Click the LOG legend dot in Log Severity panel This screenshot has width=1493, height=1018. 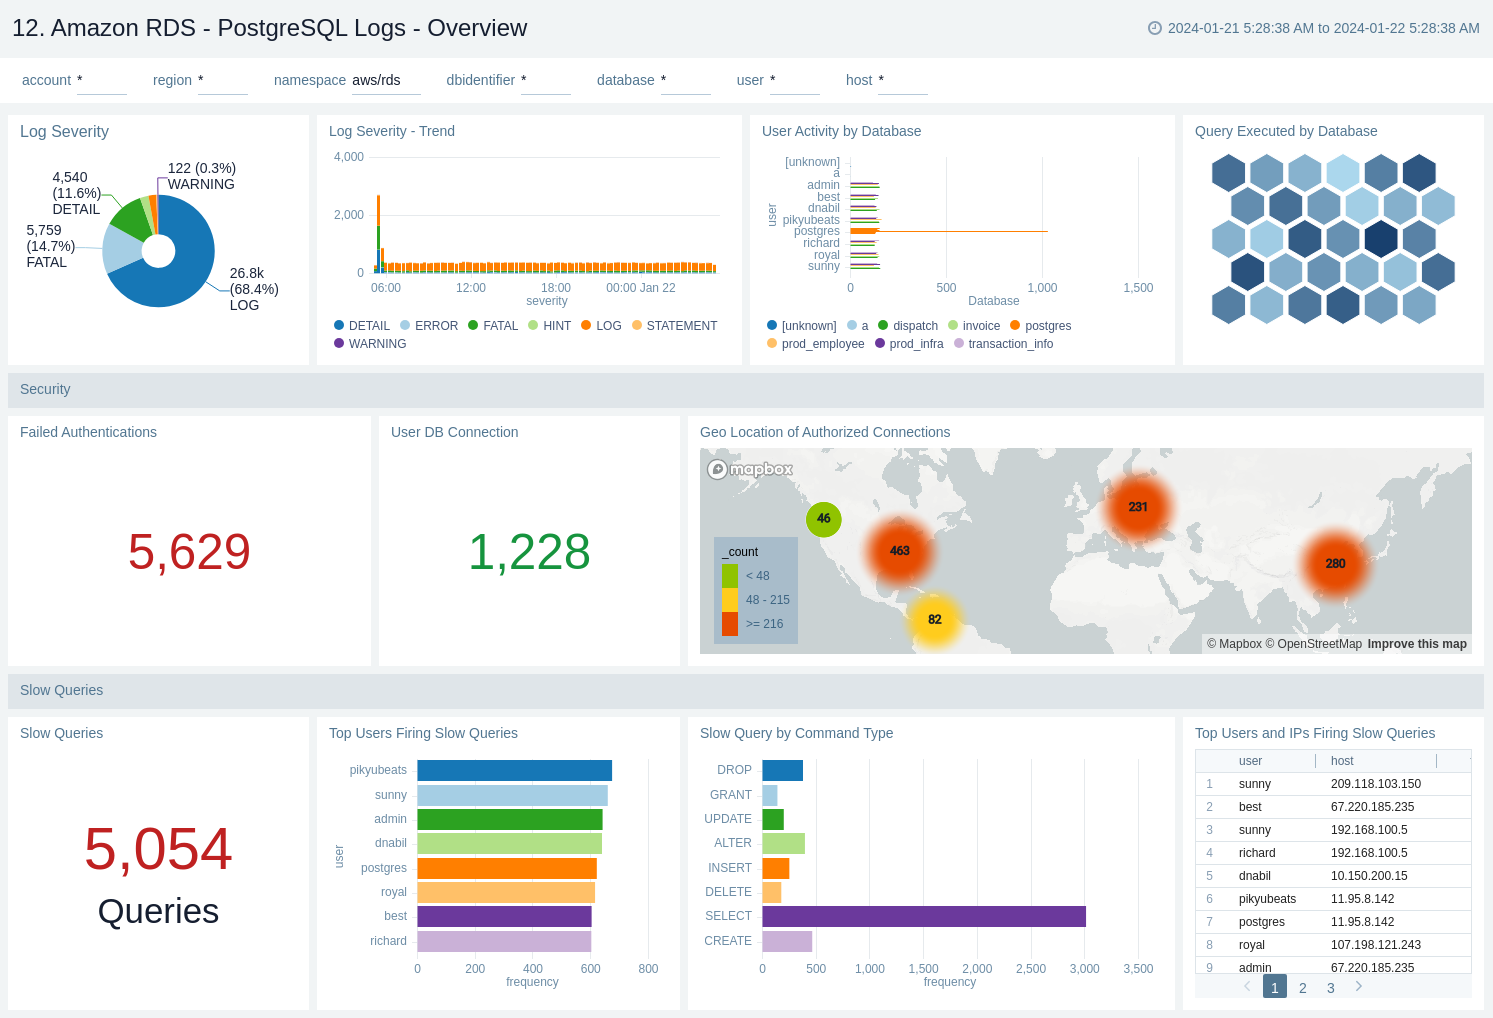(584, 326)
